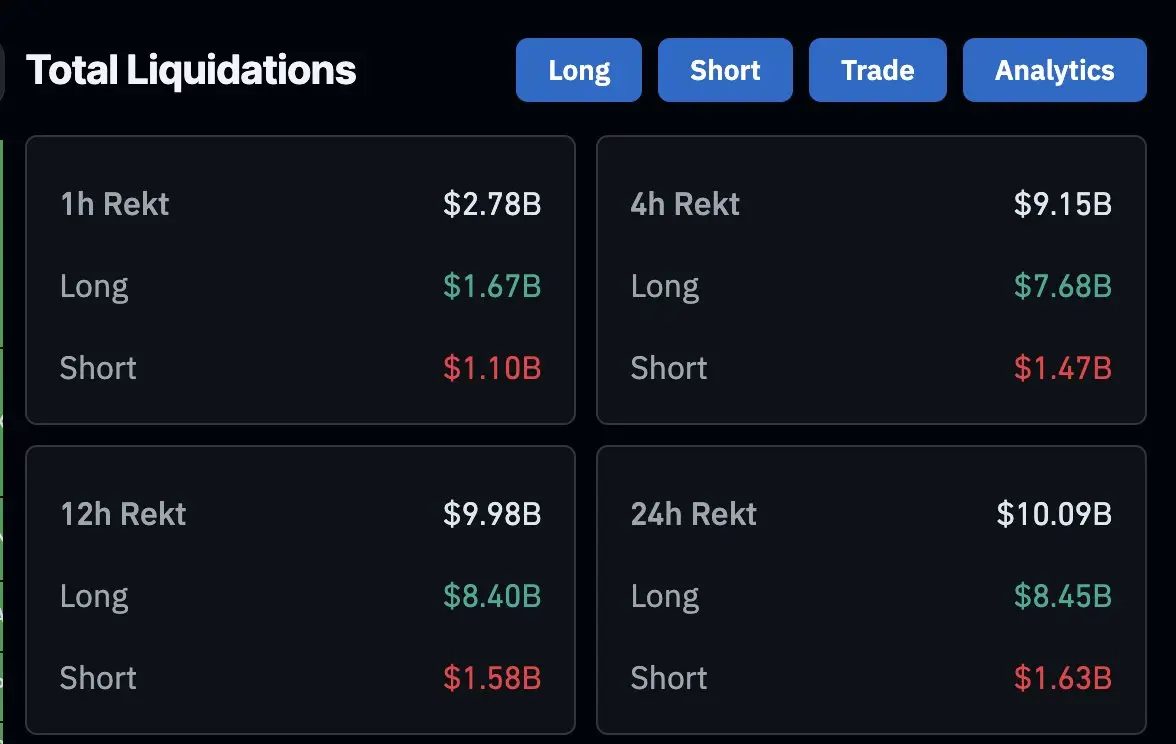
Task: Click the blue Short button
Action: point(725,70)
